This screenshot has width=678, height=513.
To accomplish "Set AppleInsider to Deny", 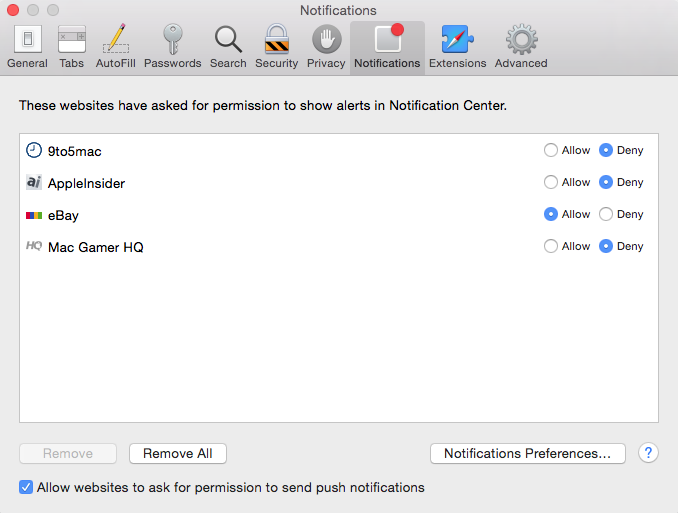I will tap(606, 182).
